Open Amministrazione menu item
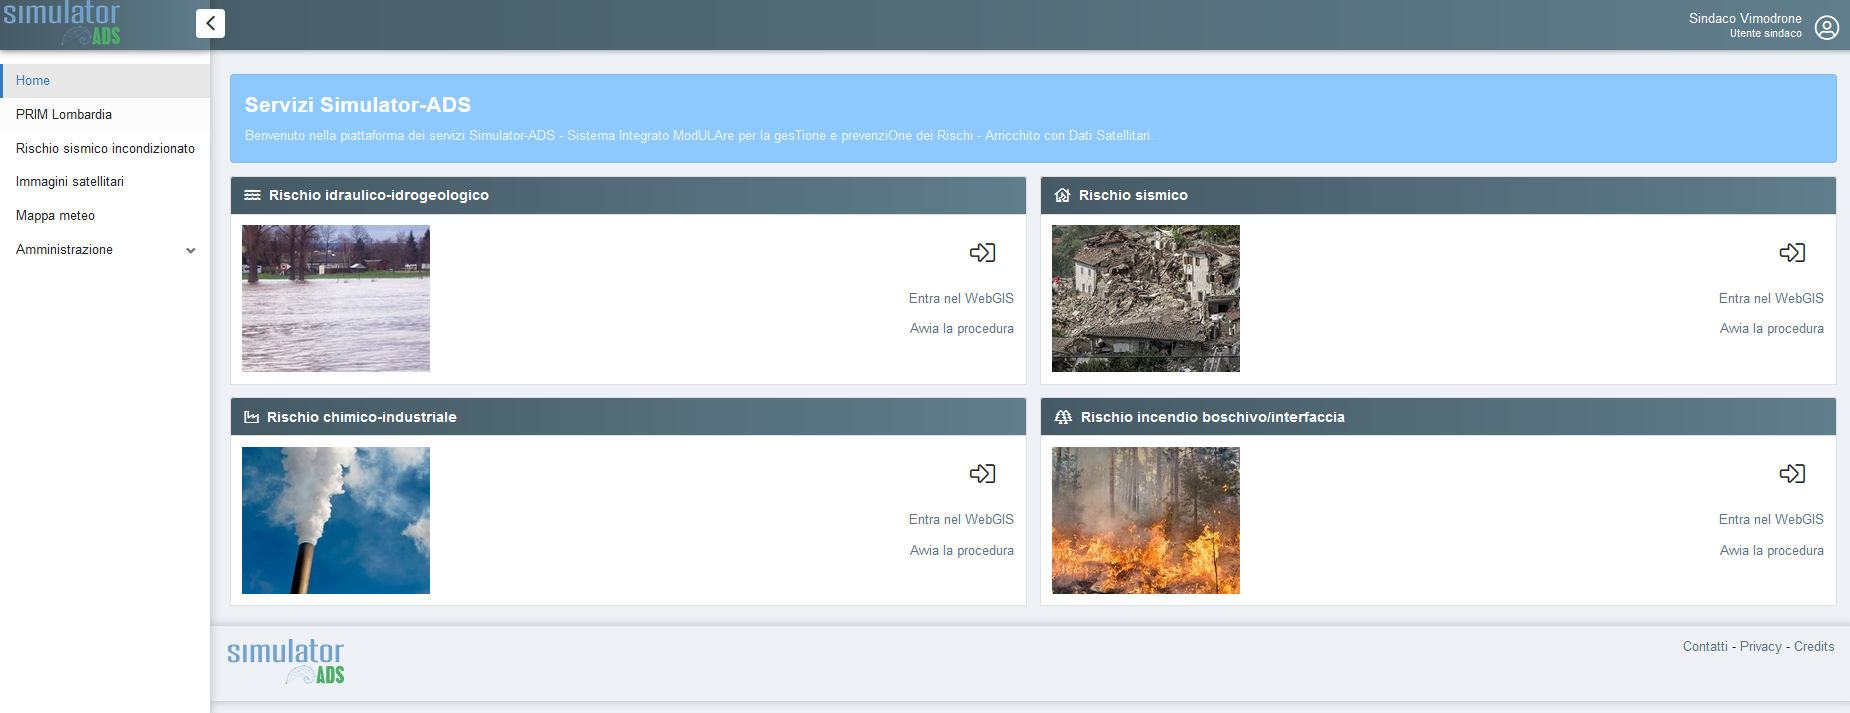The width and height of the screenshot is (1850, 713). point(105,249)
